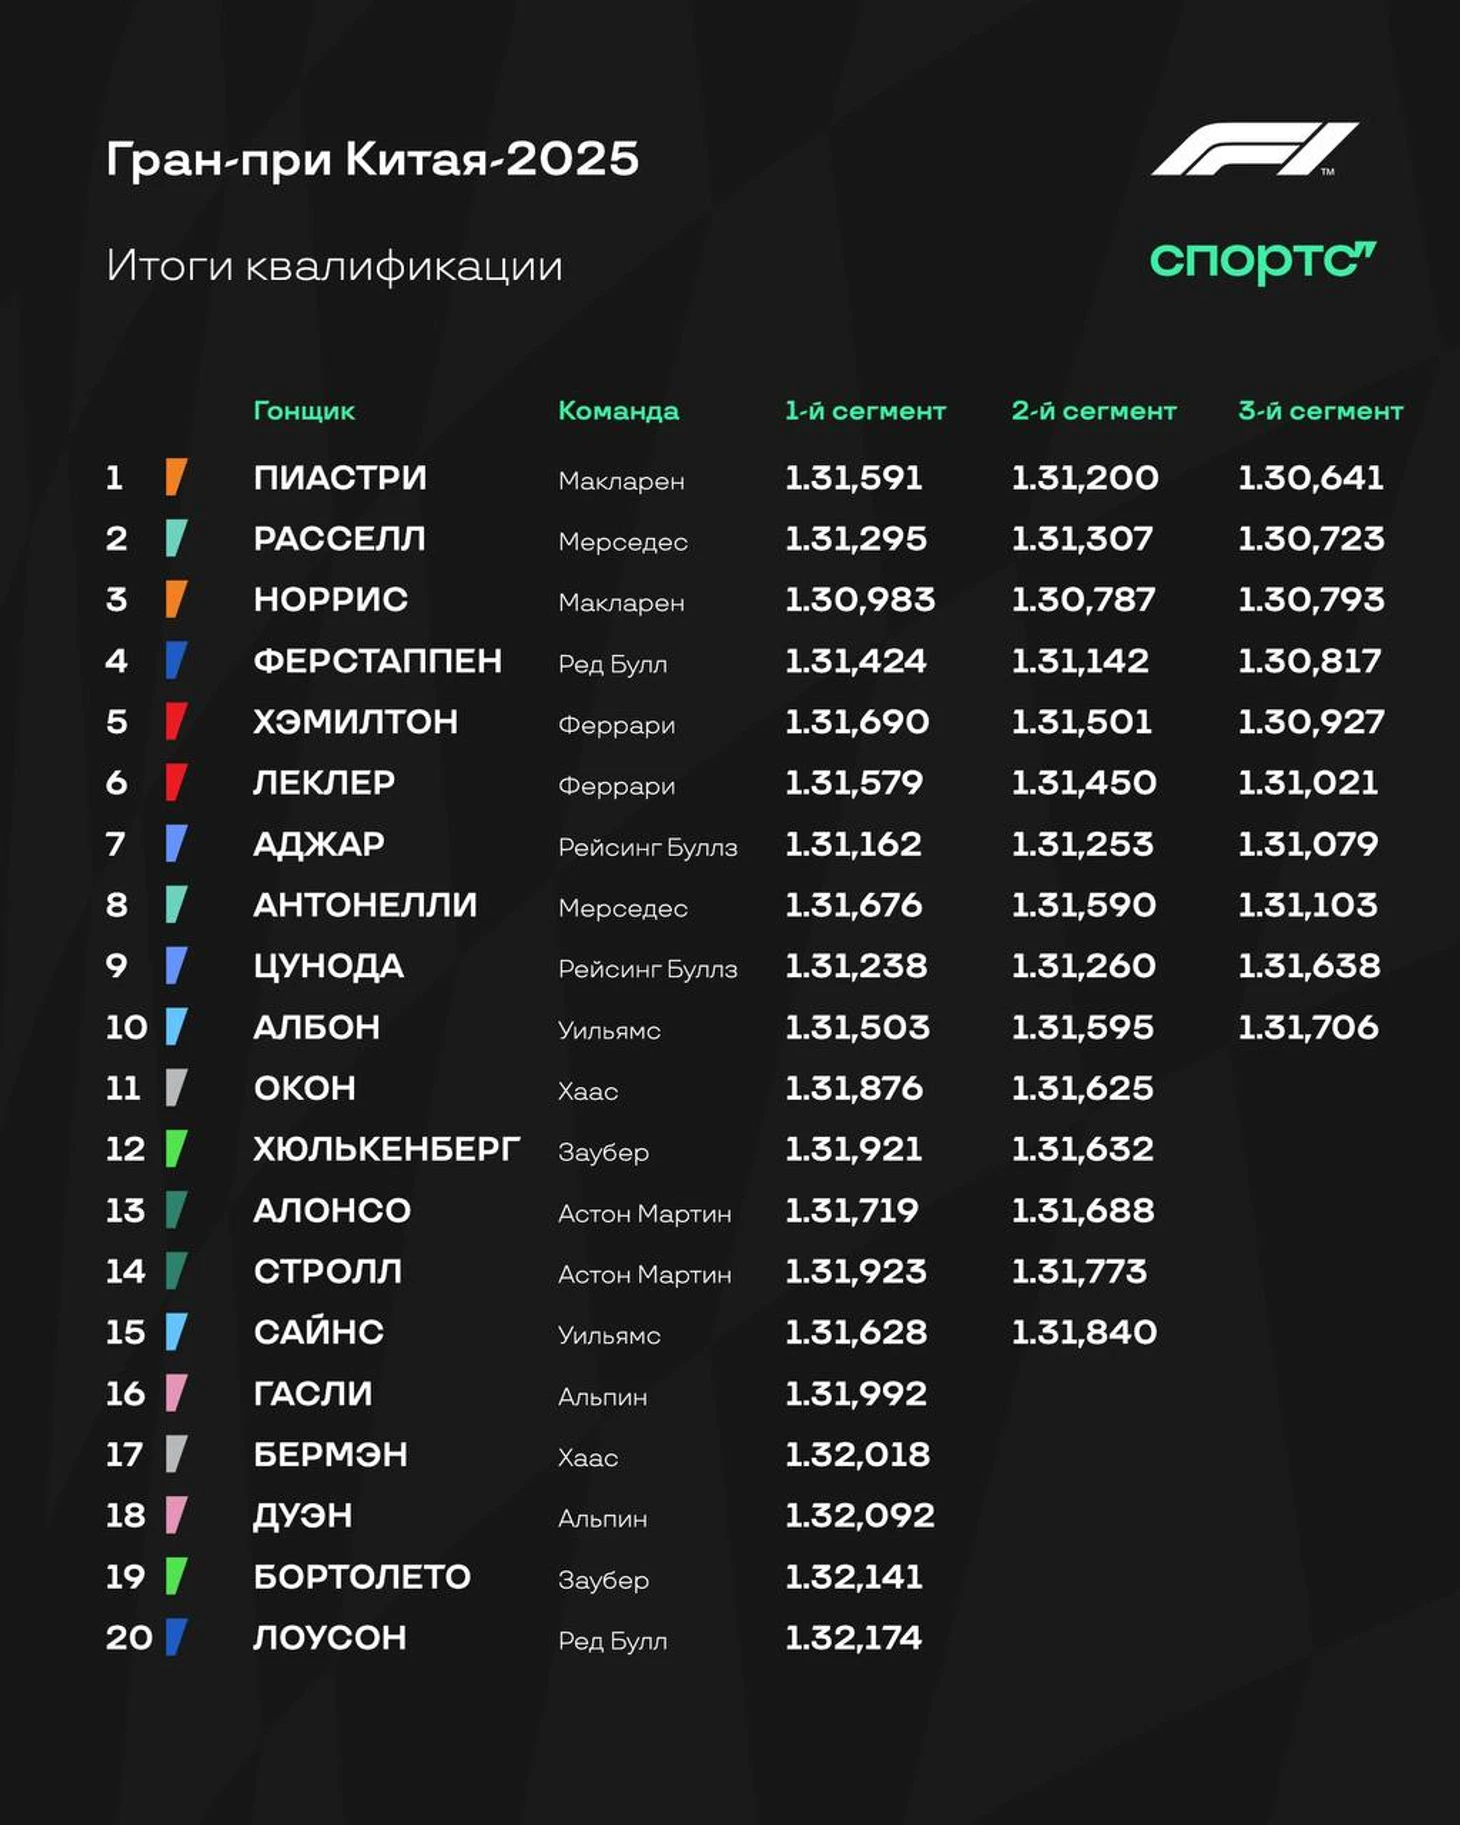Click the 1-й сегмент column header
This screenshot has height=1825, width=1460.
point(865,411)
